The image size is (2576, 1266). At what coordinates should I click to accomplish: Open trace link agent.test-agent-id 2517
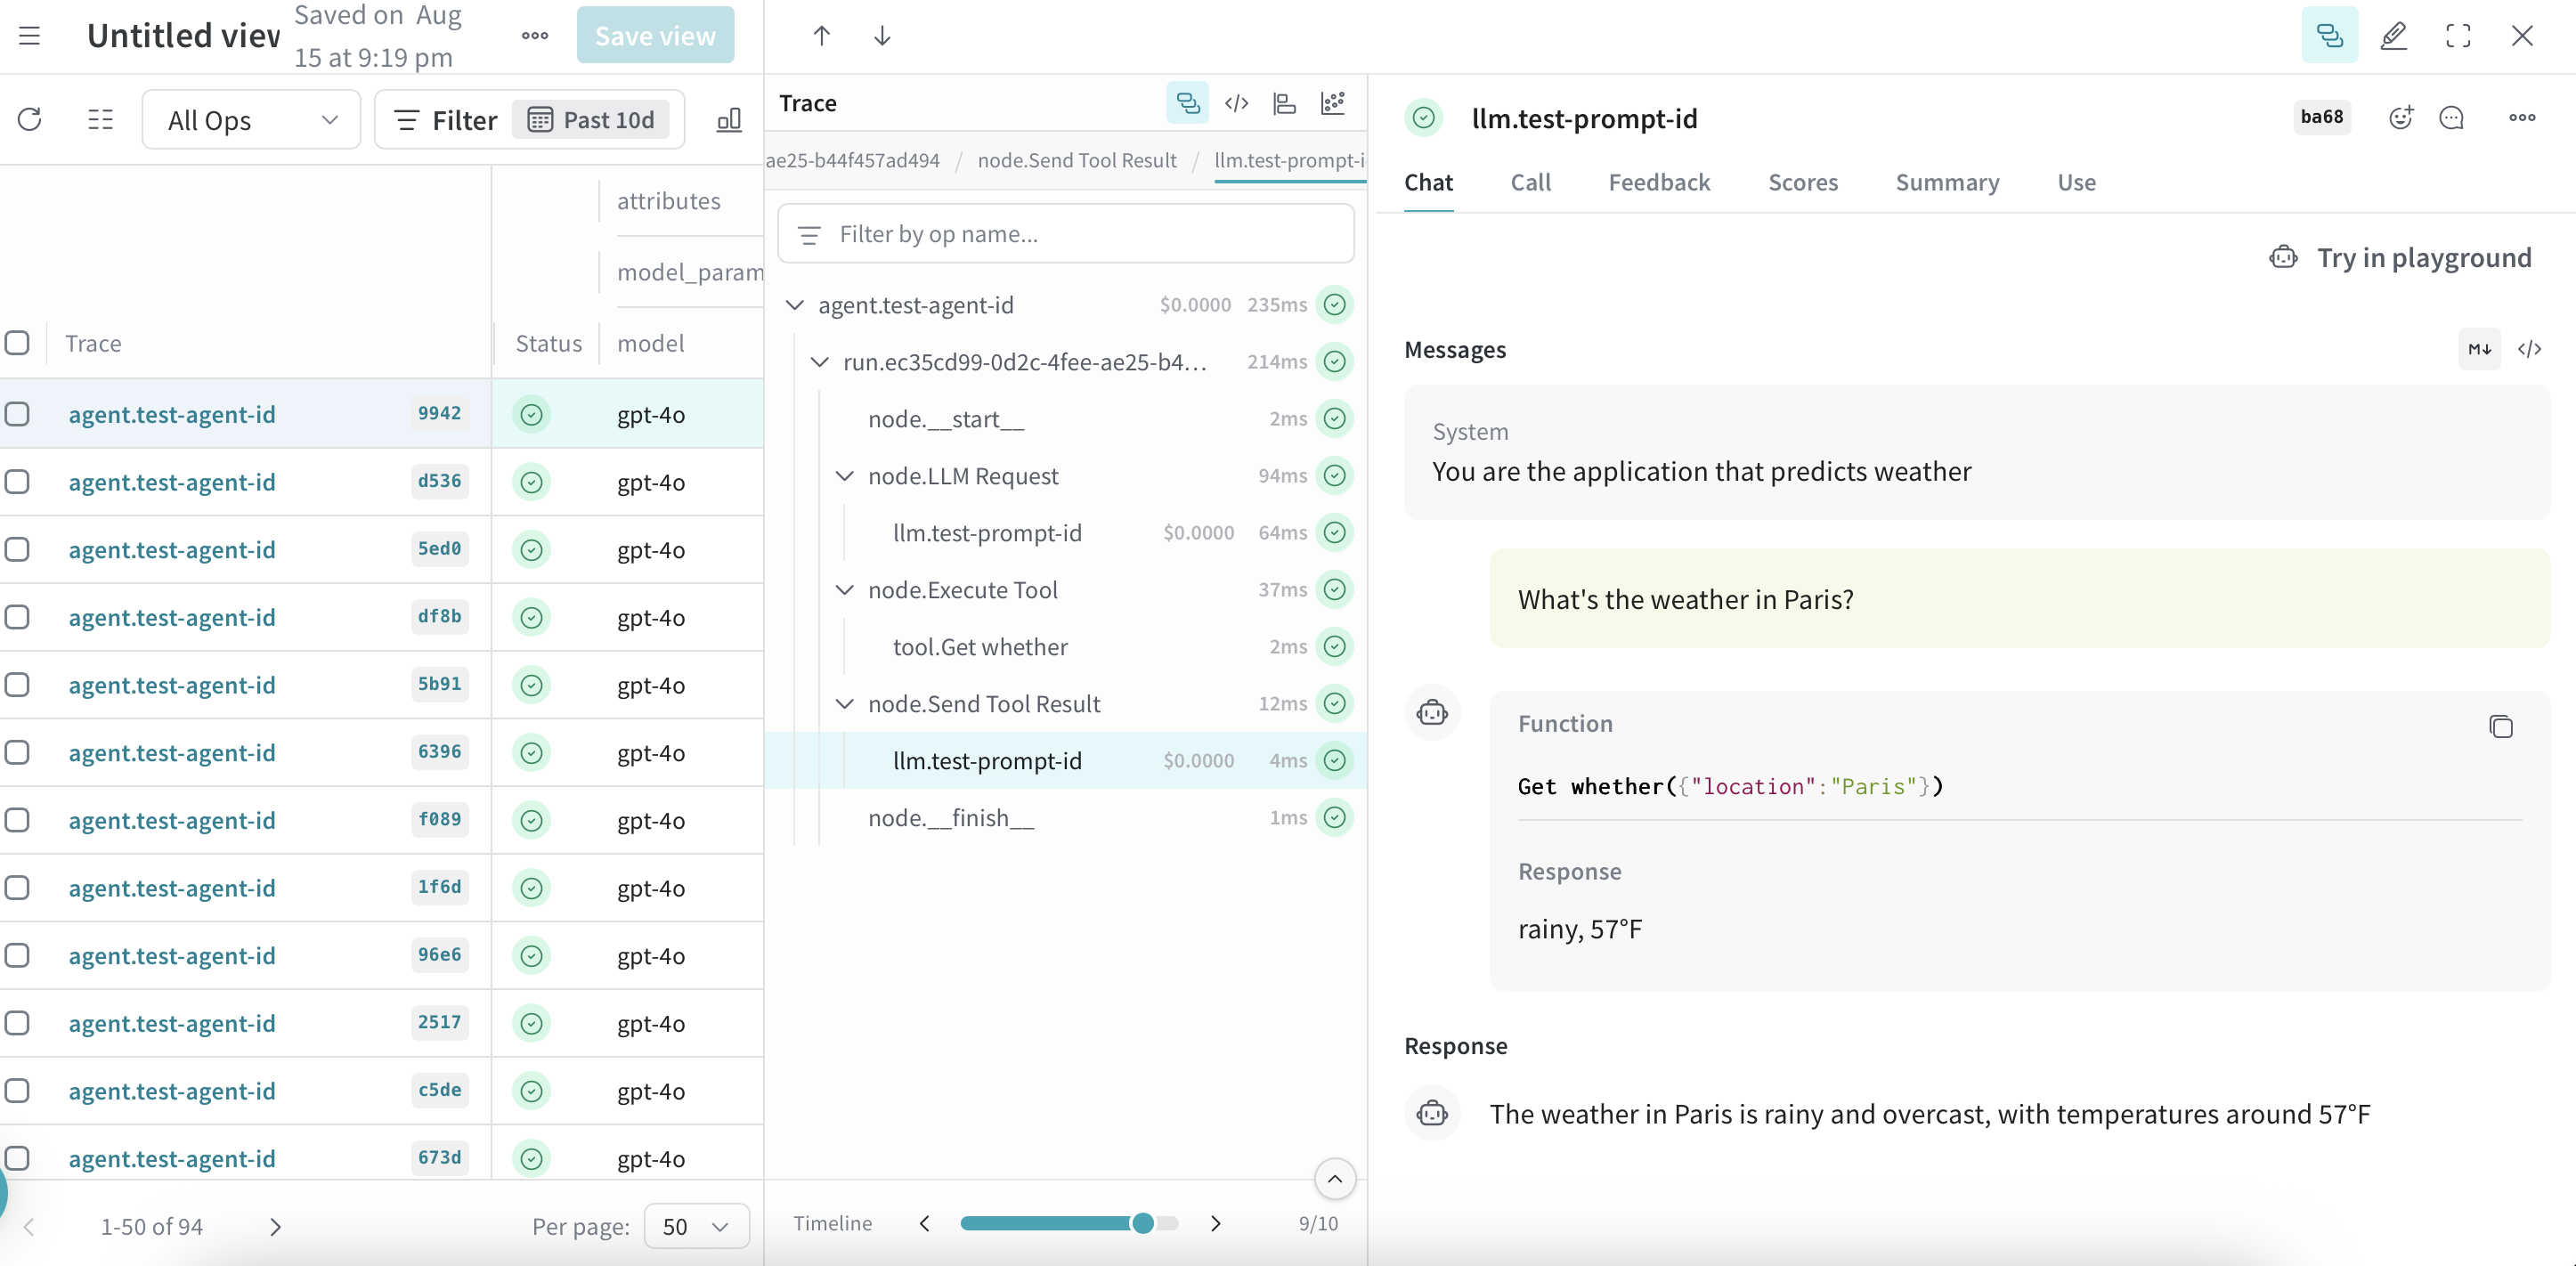tap(172, 1023)
